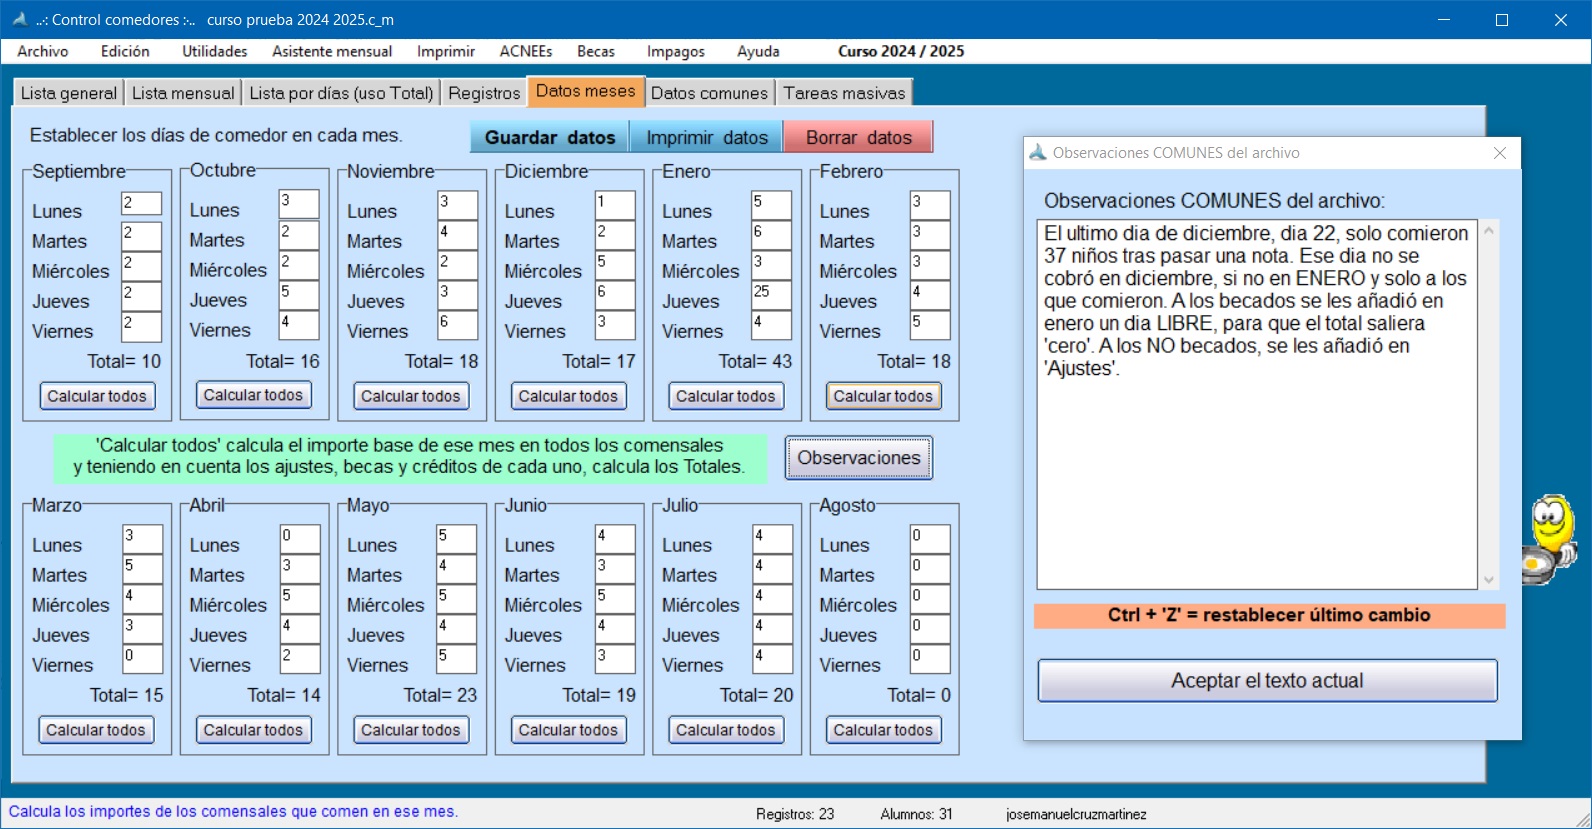This screenshot has width=1592, height=829.
Task: Switch to the Lista mensual tab
Action: (183, 93)
